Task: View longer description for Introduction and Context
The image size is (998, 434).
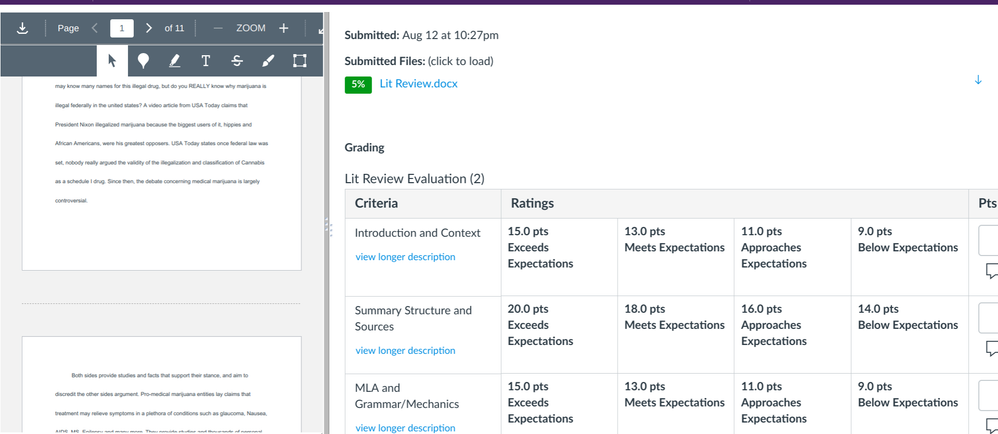Action: click(405, 257)
